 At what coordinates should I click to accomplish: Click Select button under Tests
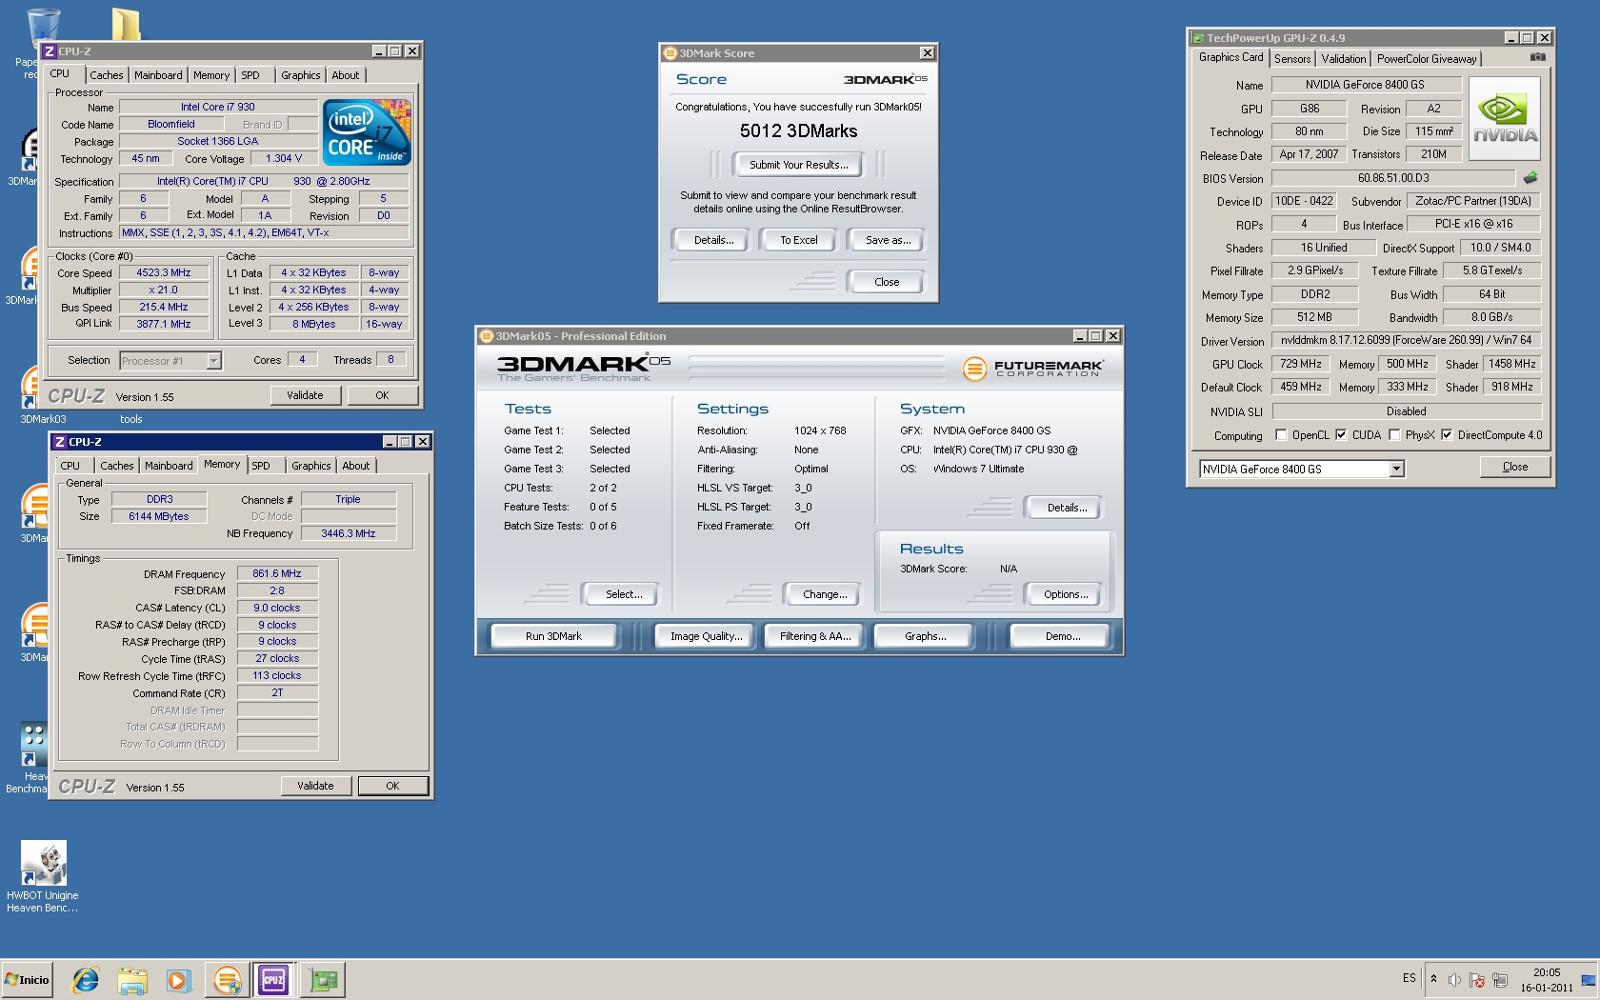(x=623, y=594)
